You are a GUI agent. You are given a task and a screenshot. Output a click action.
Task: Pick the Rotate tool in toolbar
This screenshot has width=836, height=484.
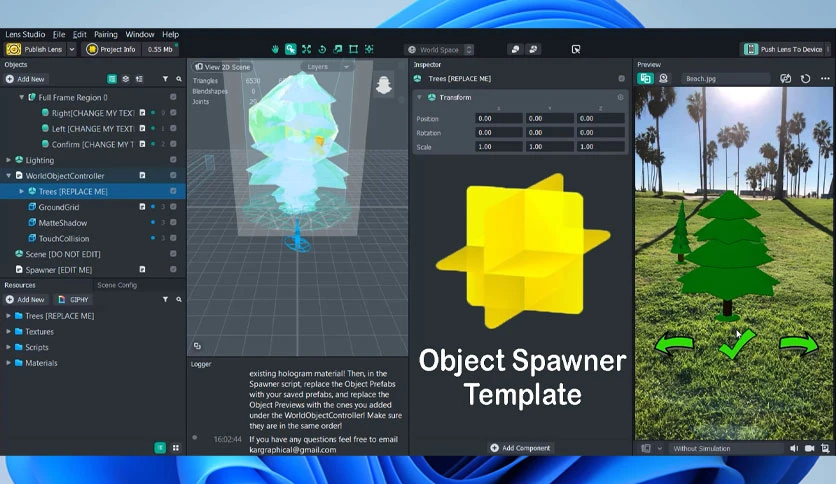322,49
